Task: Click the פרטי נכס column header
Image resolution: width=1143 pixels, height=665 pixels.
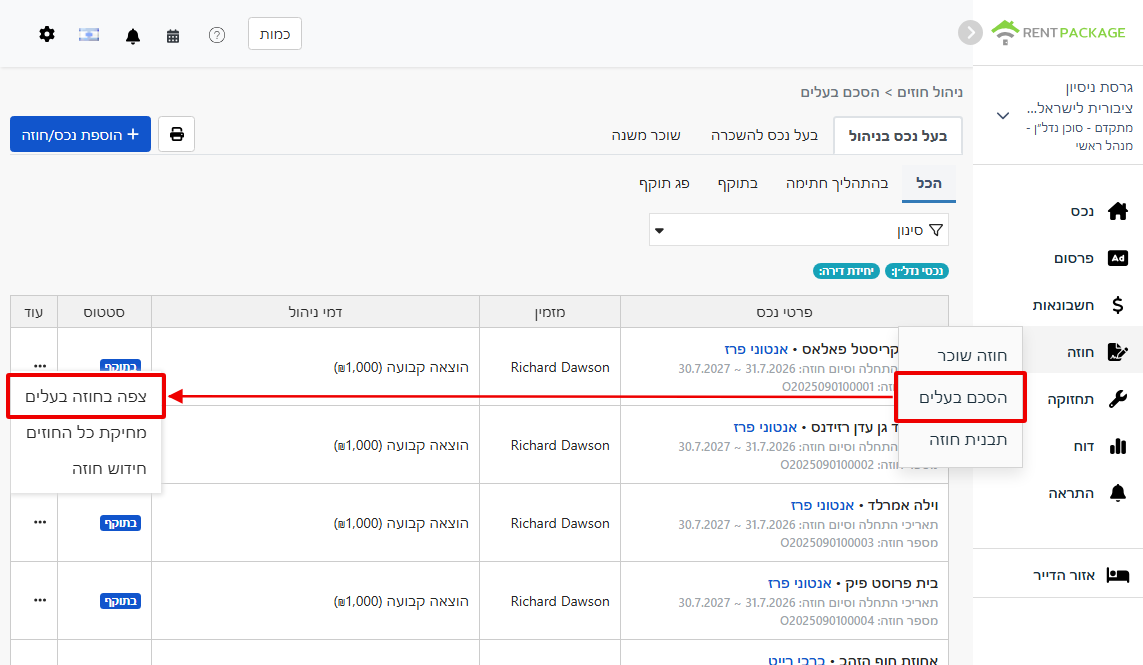Action: pos(784,312)
